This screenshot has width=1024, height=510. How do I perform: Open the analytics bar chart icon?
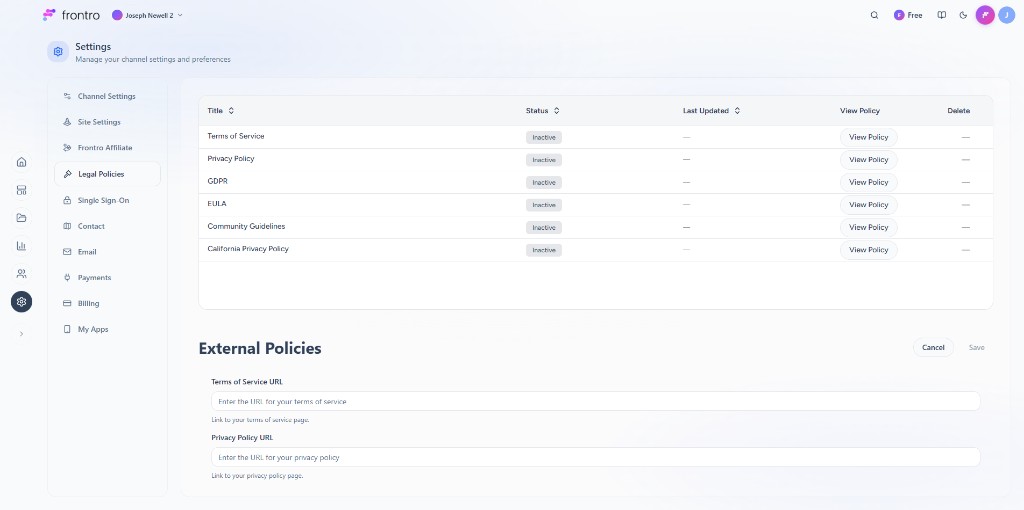pos(22,246)
